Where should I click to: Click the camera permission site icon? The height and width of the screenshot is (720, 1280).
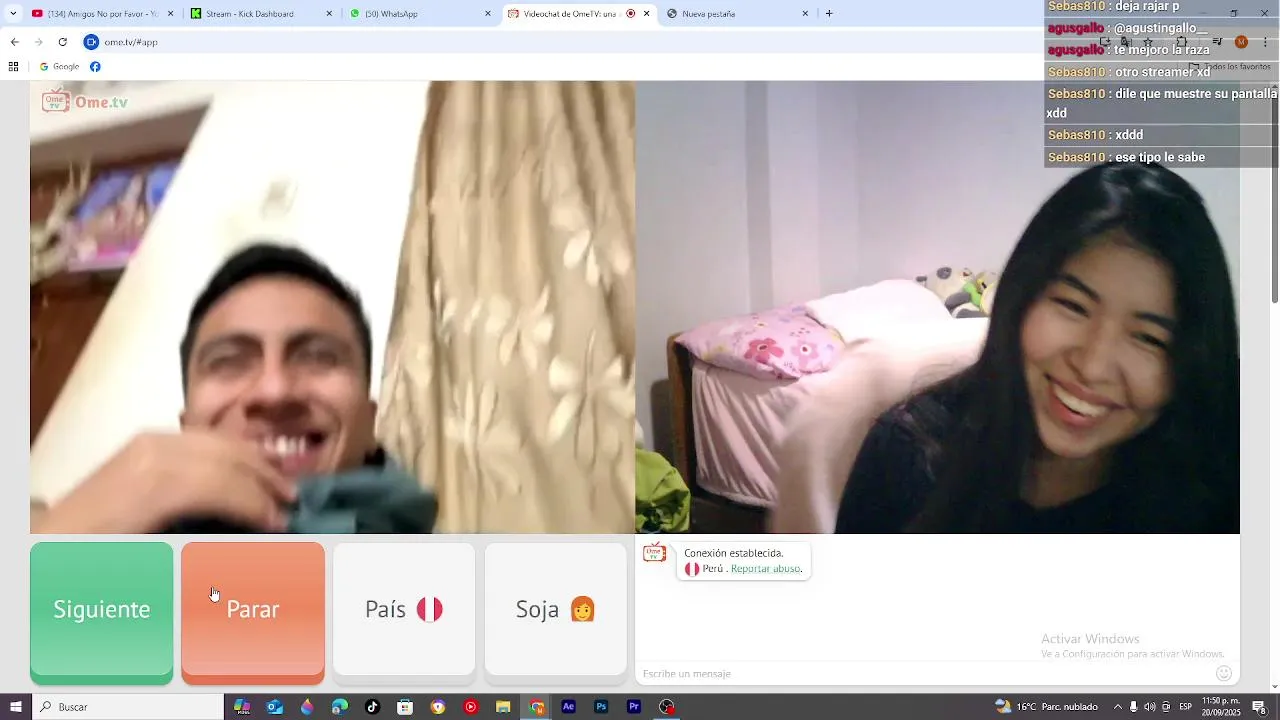coord(91,42)
